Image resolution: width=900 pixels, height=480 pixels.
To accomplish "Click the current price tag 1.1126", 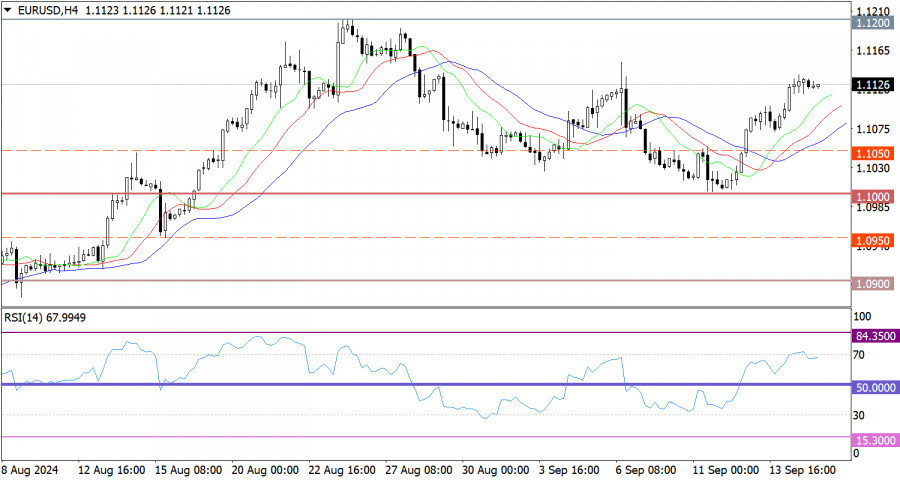I will (874, 85).
